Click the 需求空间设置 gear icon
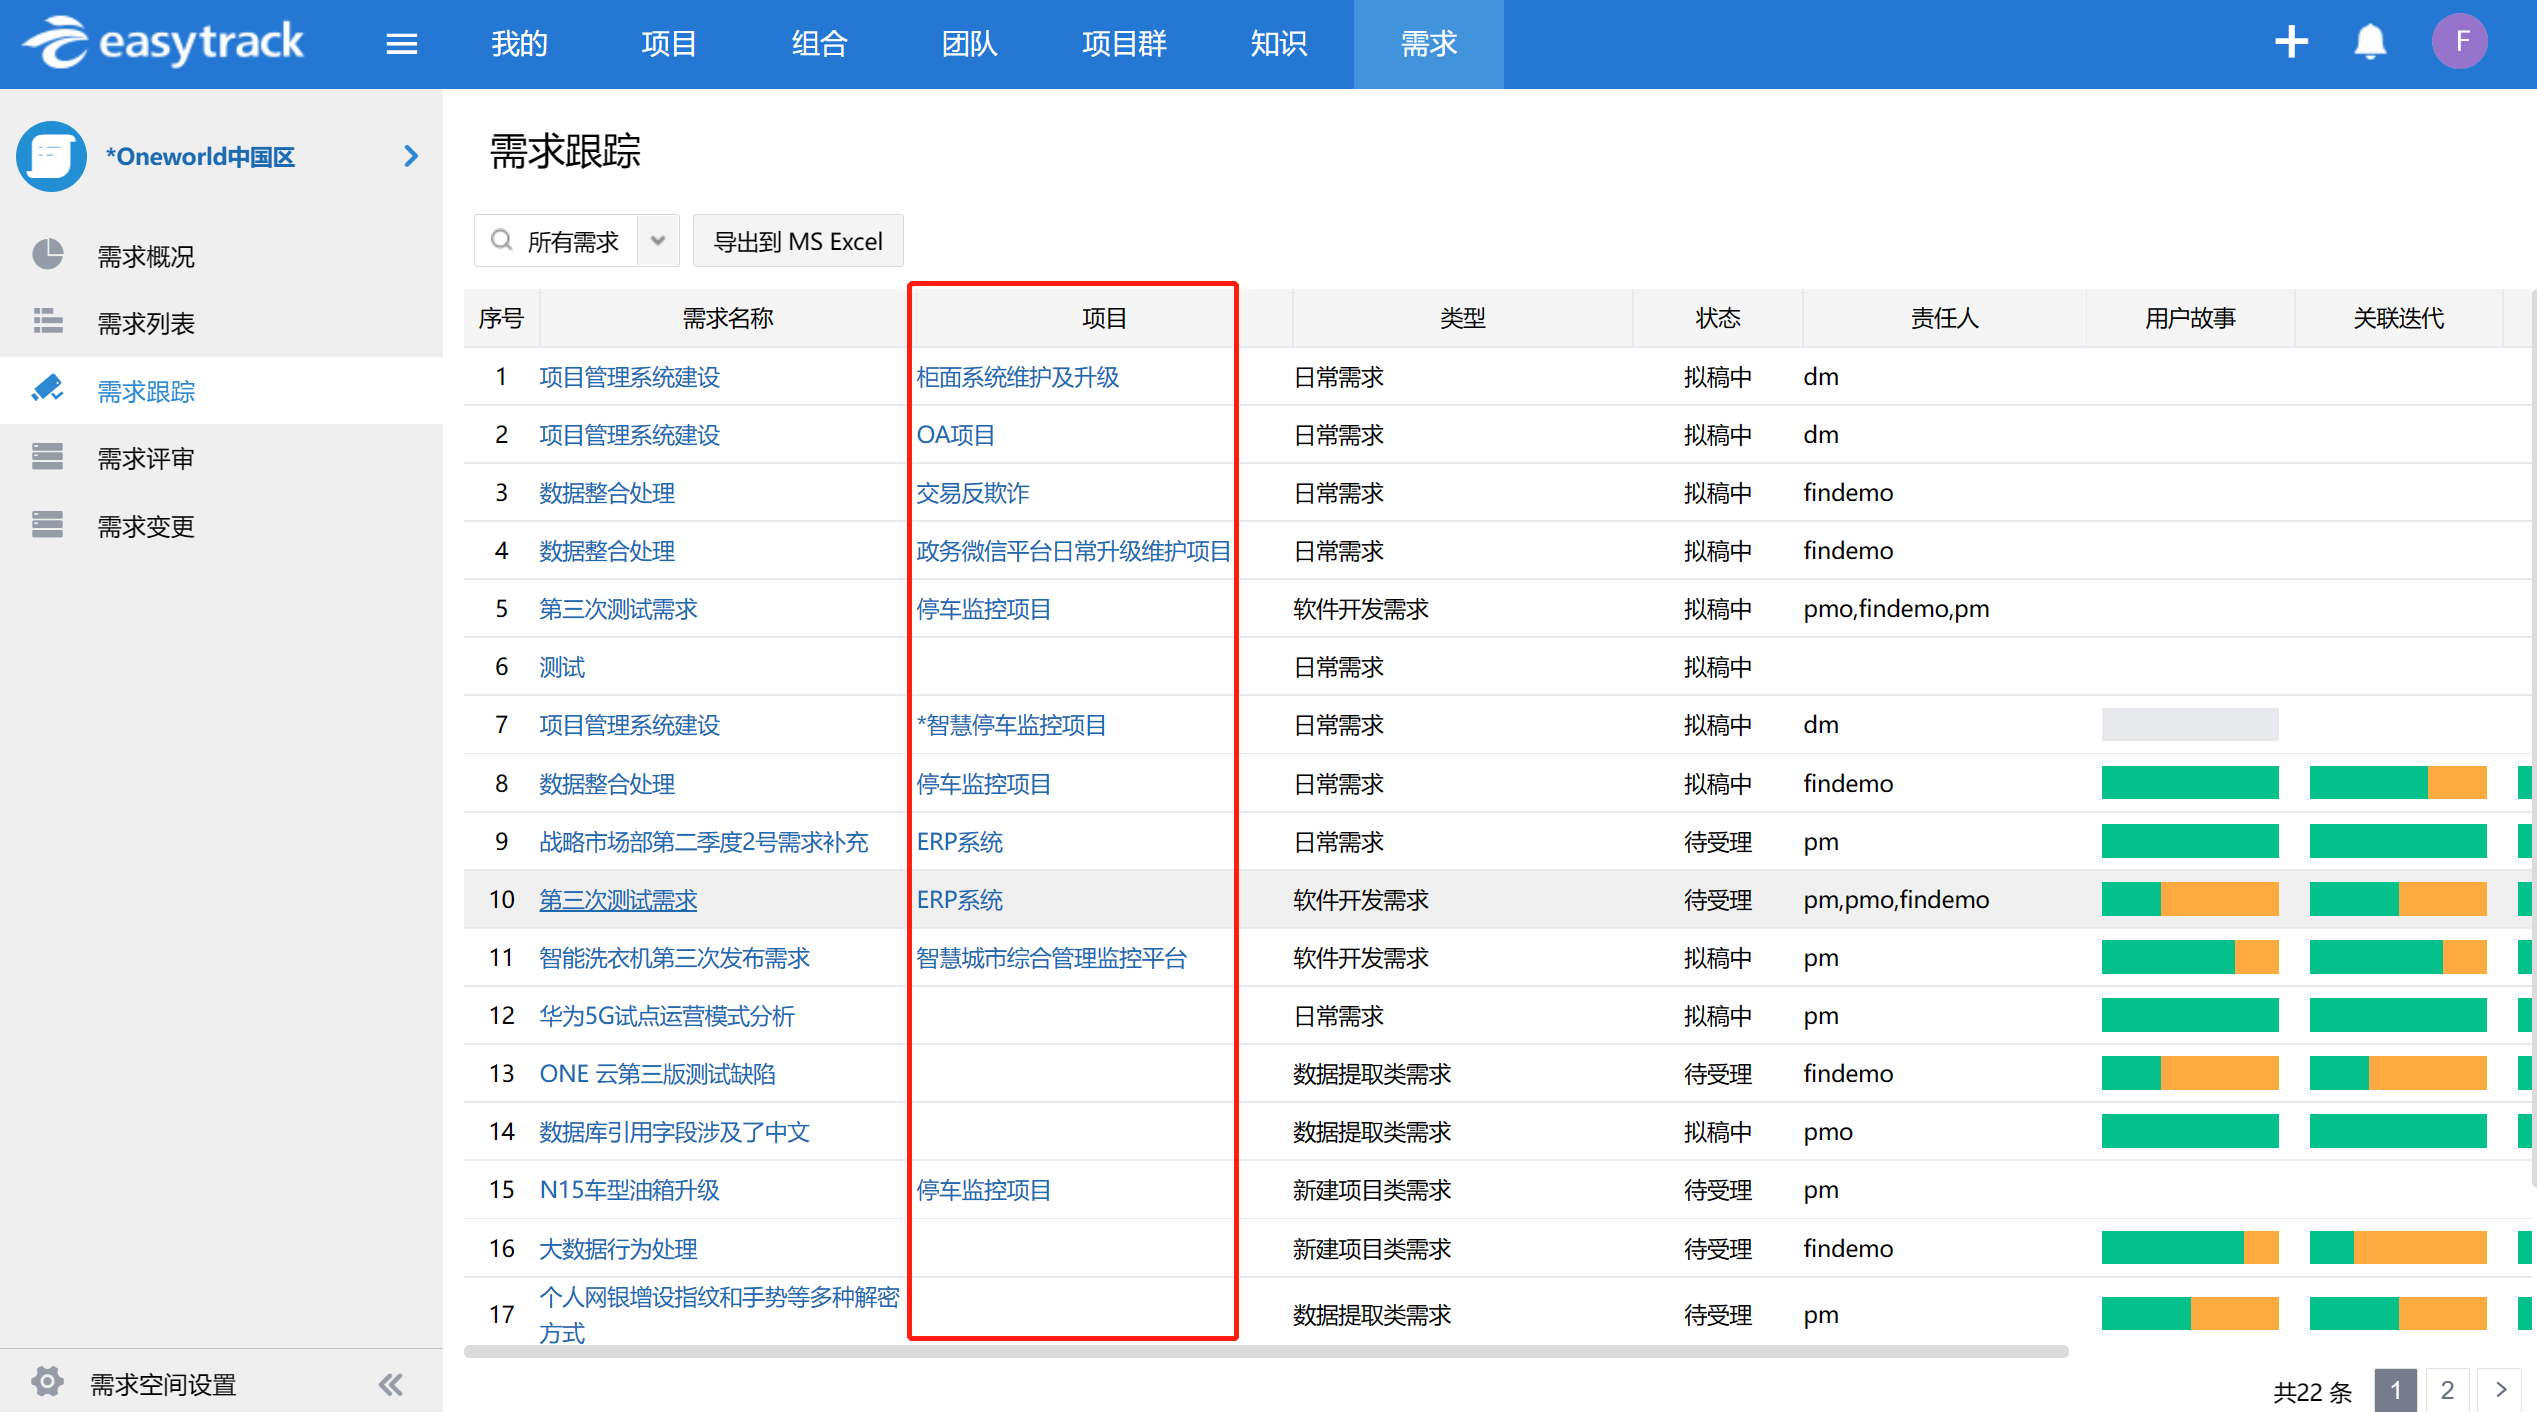The height and width of the screenshot is (1412, 2537). click(x=47, y=1382)
